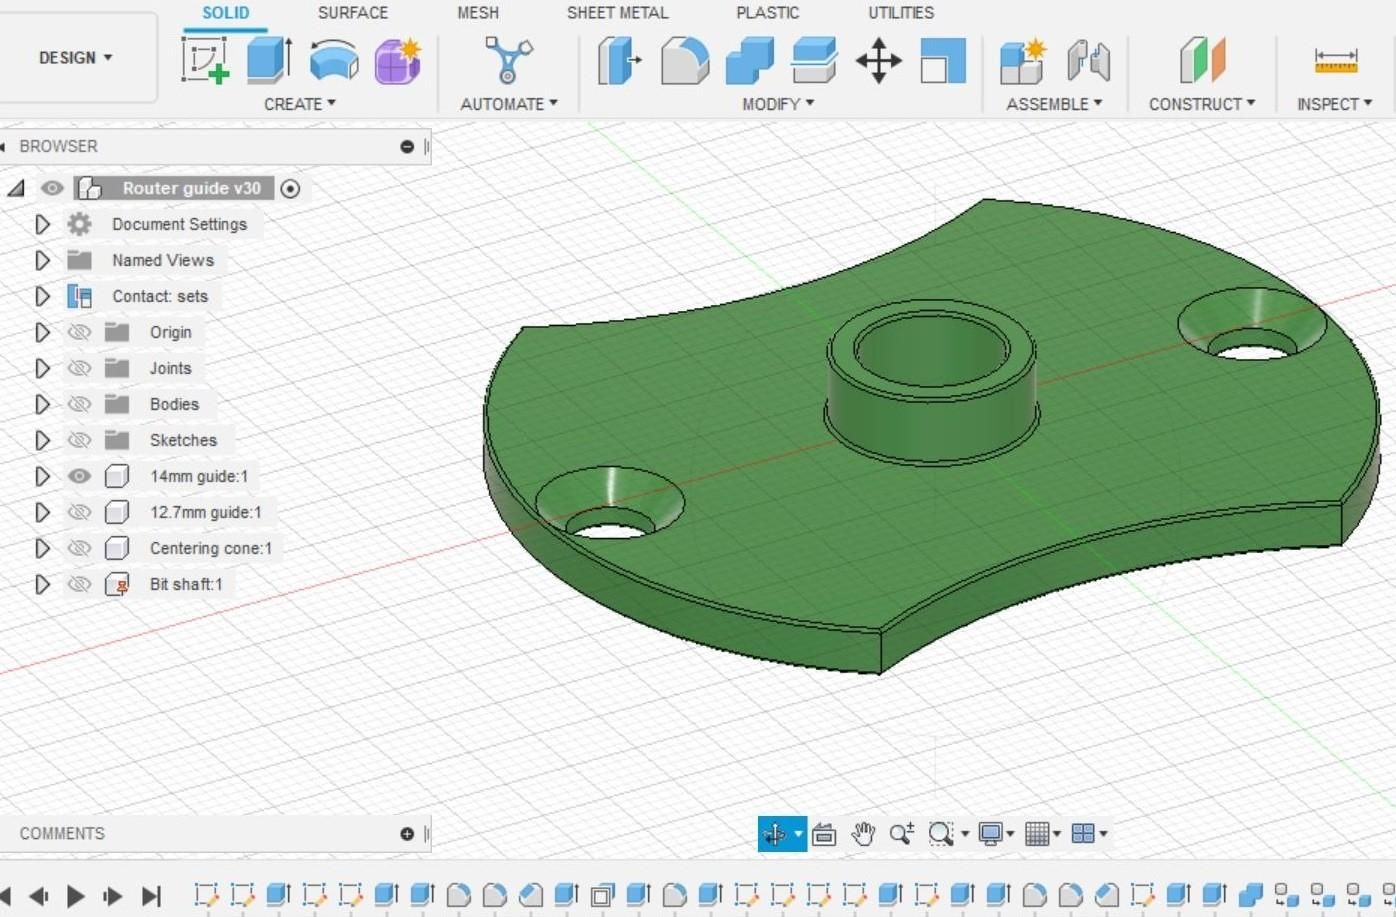Show the Origin folder in the browser

pyautogui.click(x=79, y=331)
